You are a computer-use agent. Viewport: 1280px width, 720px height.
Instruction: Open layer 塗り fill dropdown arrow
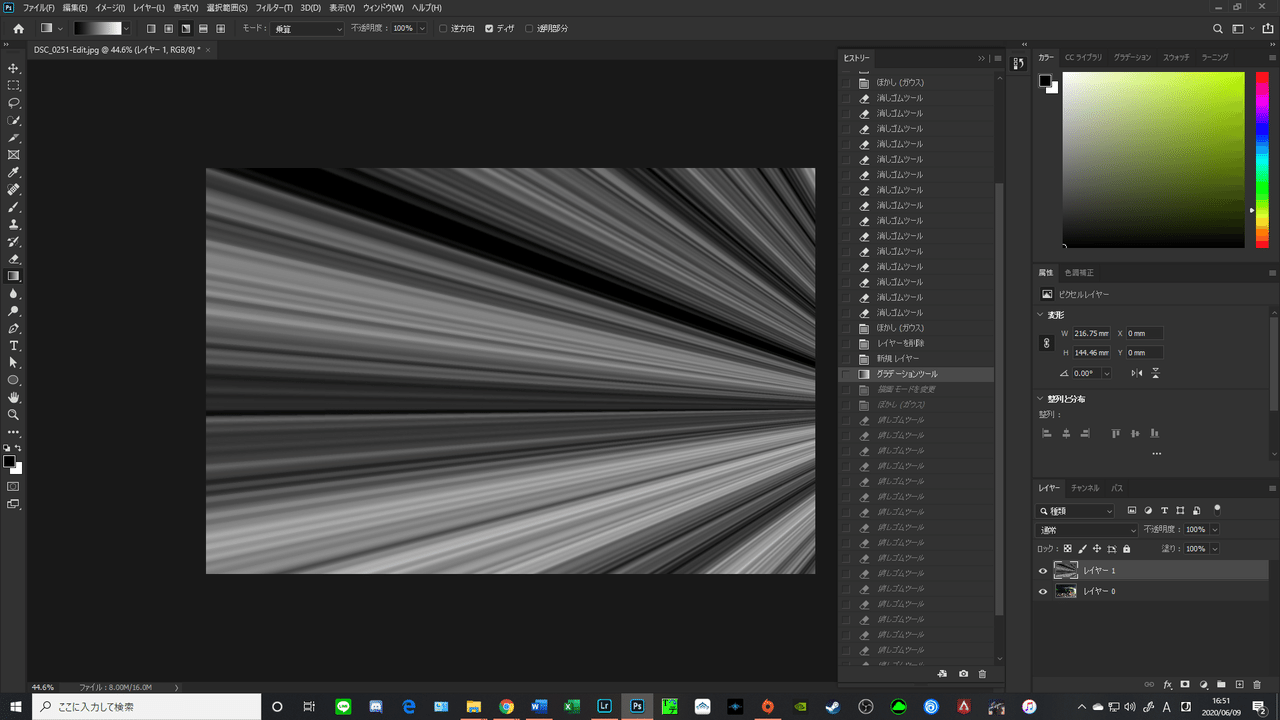[1214, 549]
